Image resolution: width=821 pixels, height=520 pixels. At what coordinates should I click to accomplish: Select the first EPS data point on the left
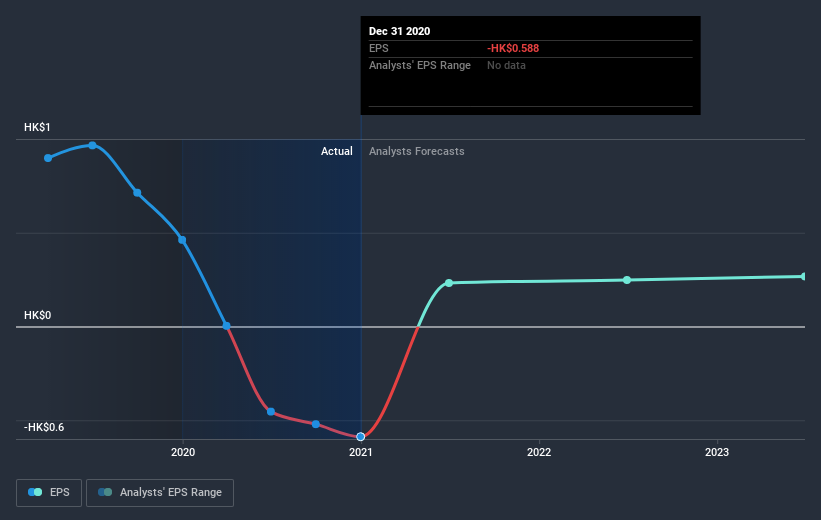(x=48, y=158)
